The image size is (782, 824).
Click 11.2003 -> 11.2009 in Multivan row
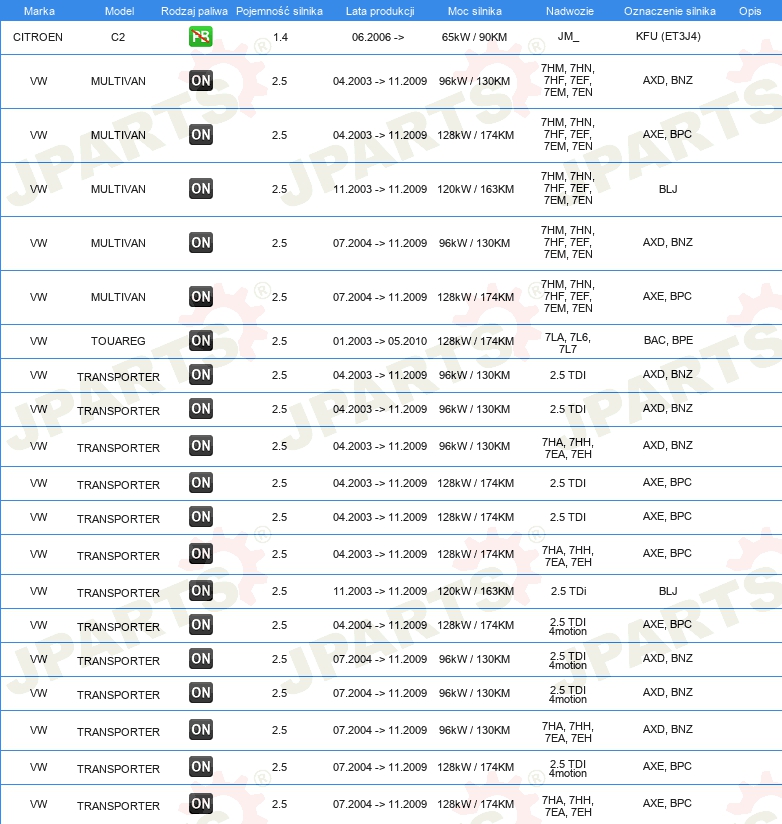point(380,189)
